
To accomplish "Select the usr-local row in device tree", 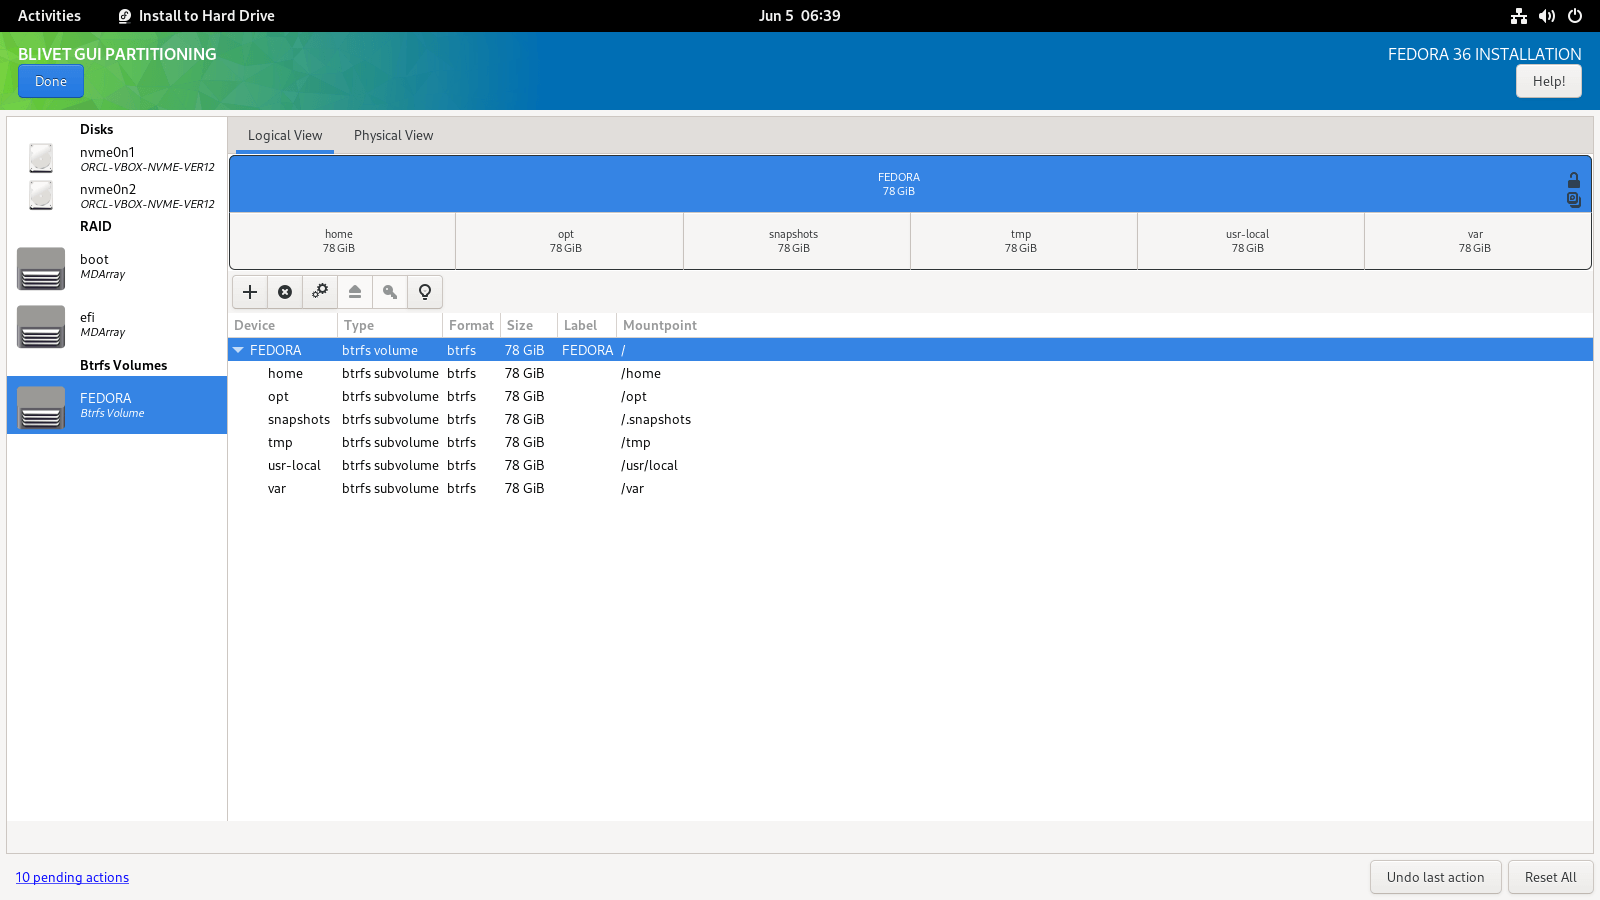I will click(910, 465).
